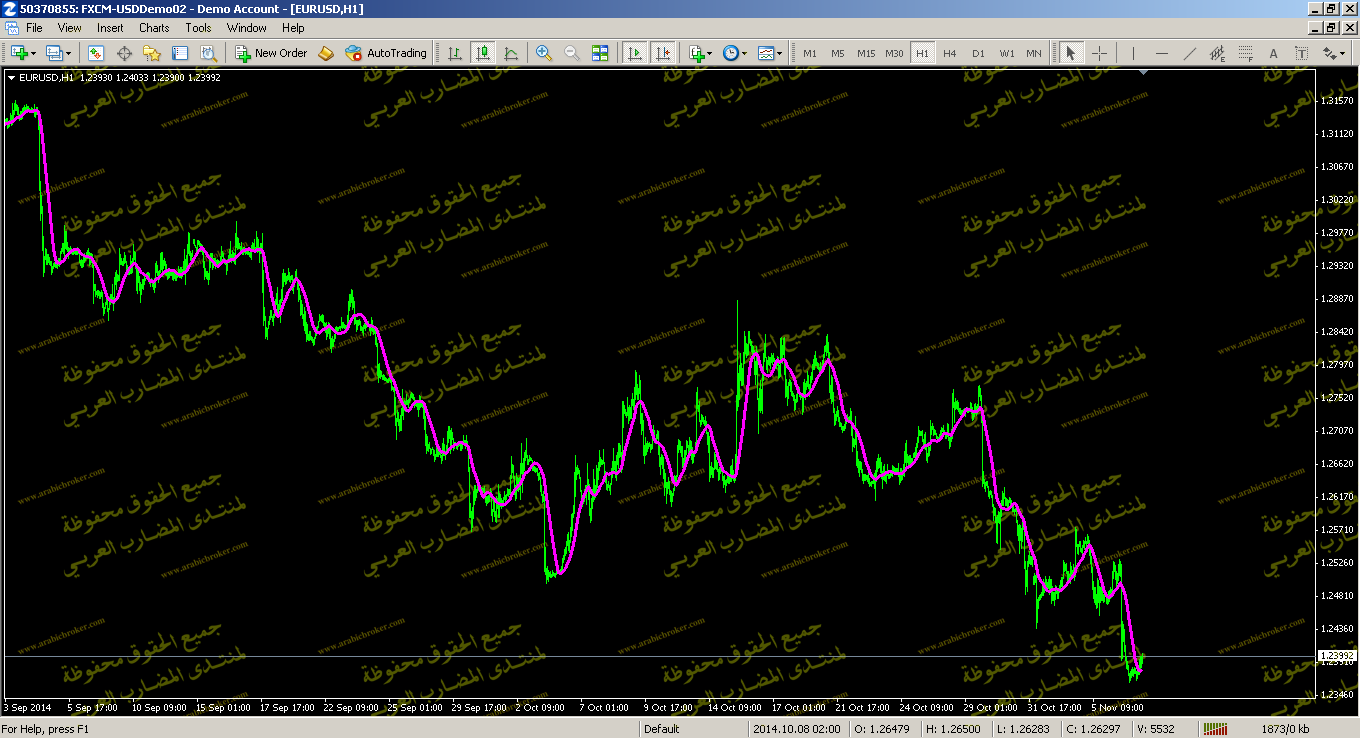
Task: Open the Window menu
Action: (x=246, y=28)
